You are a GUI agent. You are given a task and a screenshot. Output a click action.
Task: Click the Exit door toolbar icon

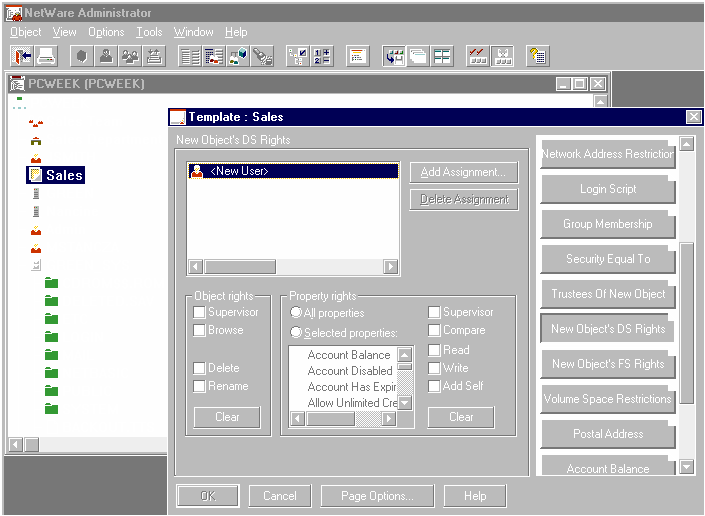click(22, 56)
